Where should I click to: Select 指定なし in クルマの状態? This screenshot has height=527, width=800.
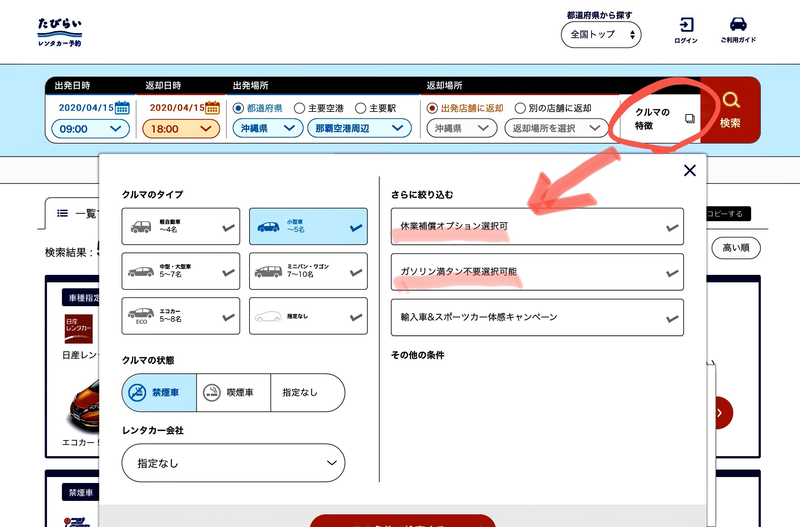308,392
